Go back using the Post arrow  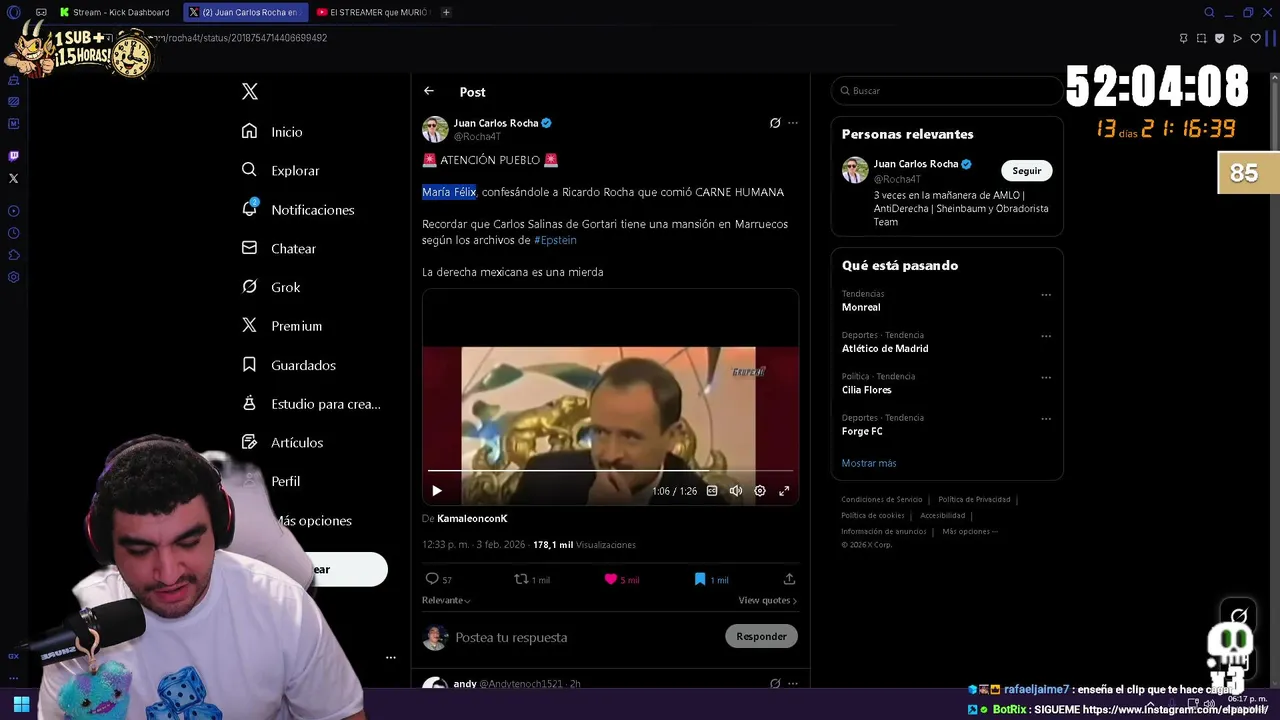pyautogui.click(x=429, y=91)
